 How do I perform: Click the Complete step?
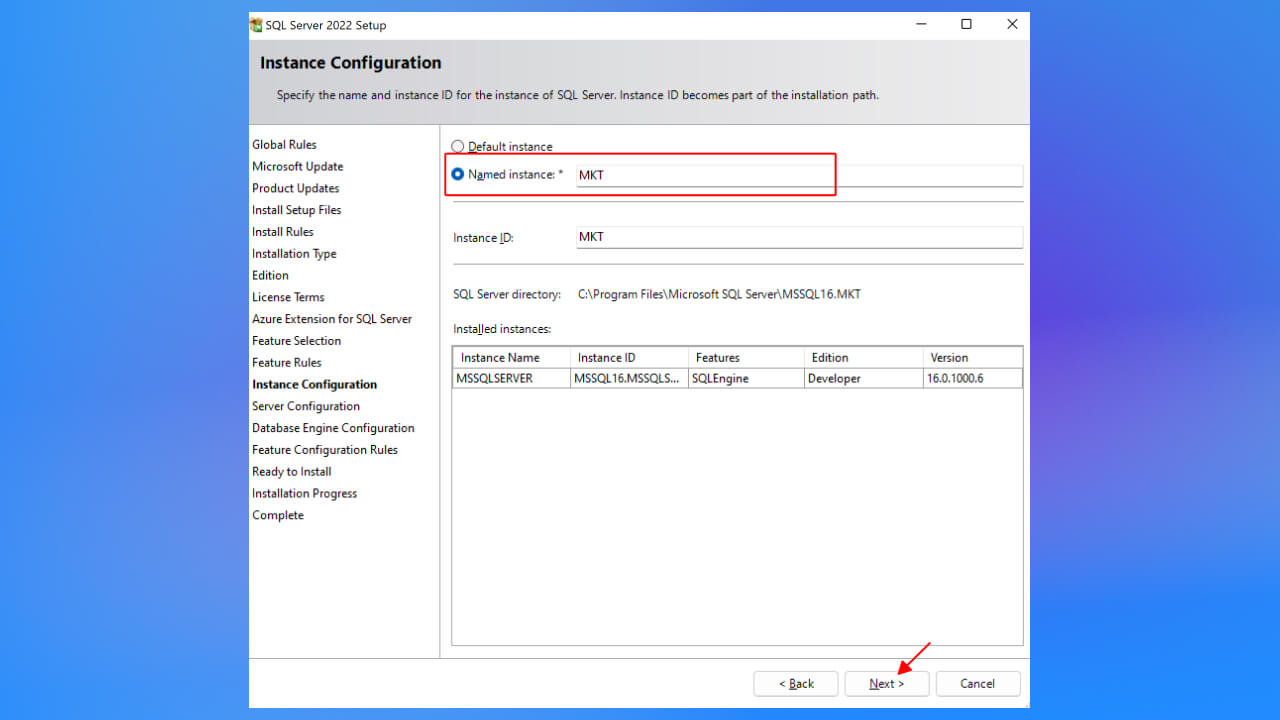coord(278,516)
